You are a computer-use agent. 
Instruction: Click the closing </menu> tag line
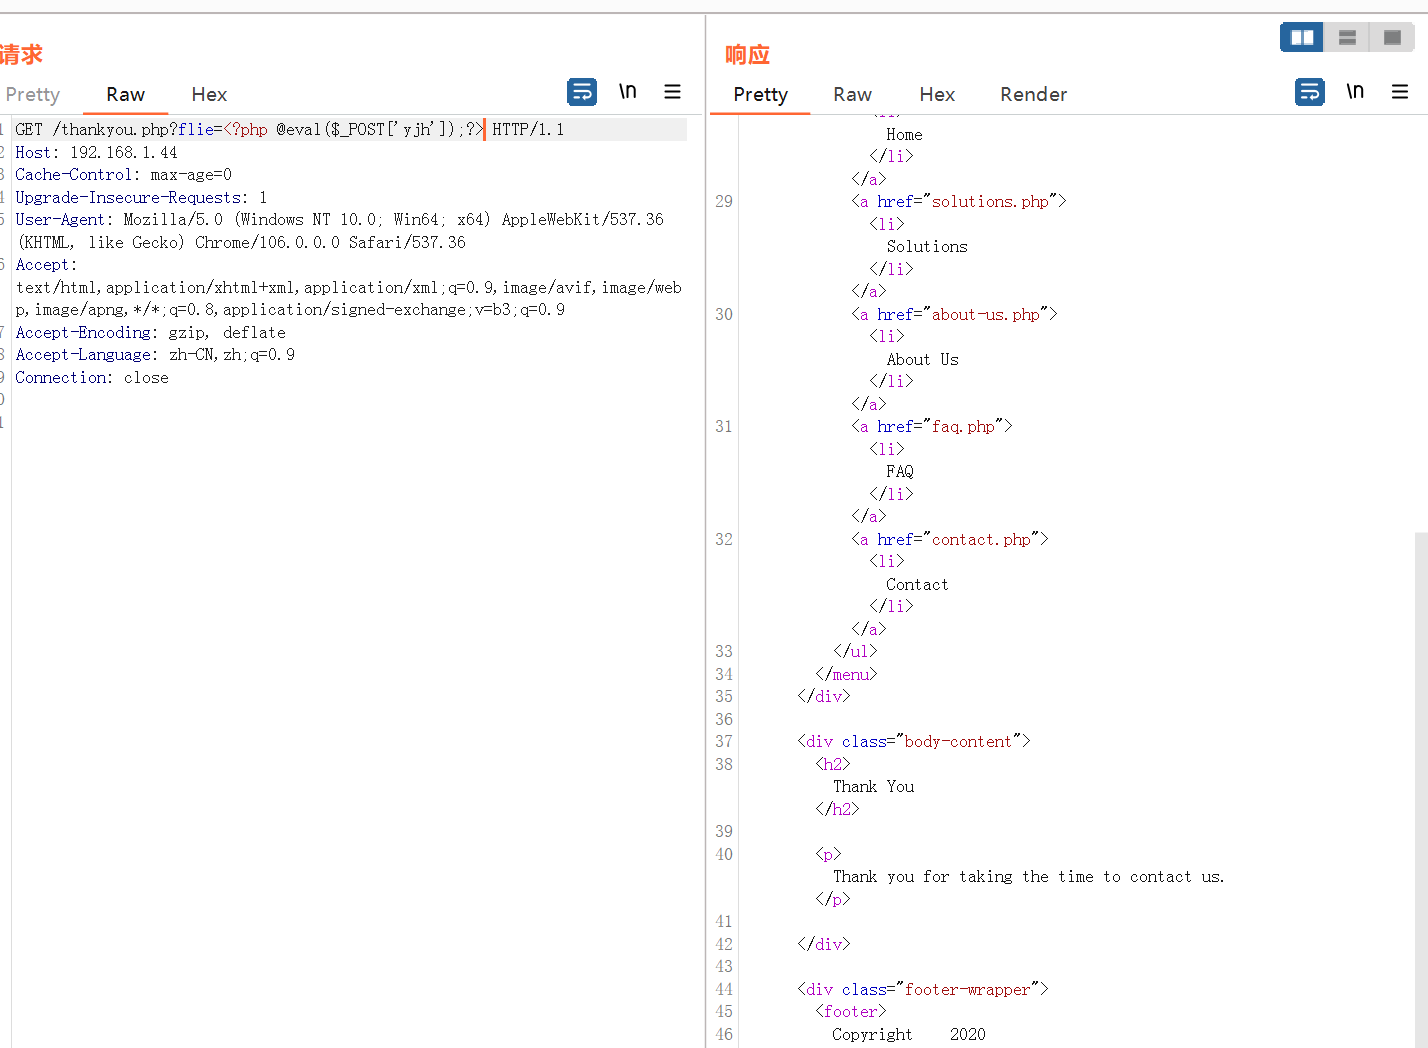[x=846, y=674]
